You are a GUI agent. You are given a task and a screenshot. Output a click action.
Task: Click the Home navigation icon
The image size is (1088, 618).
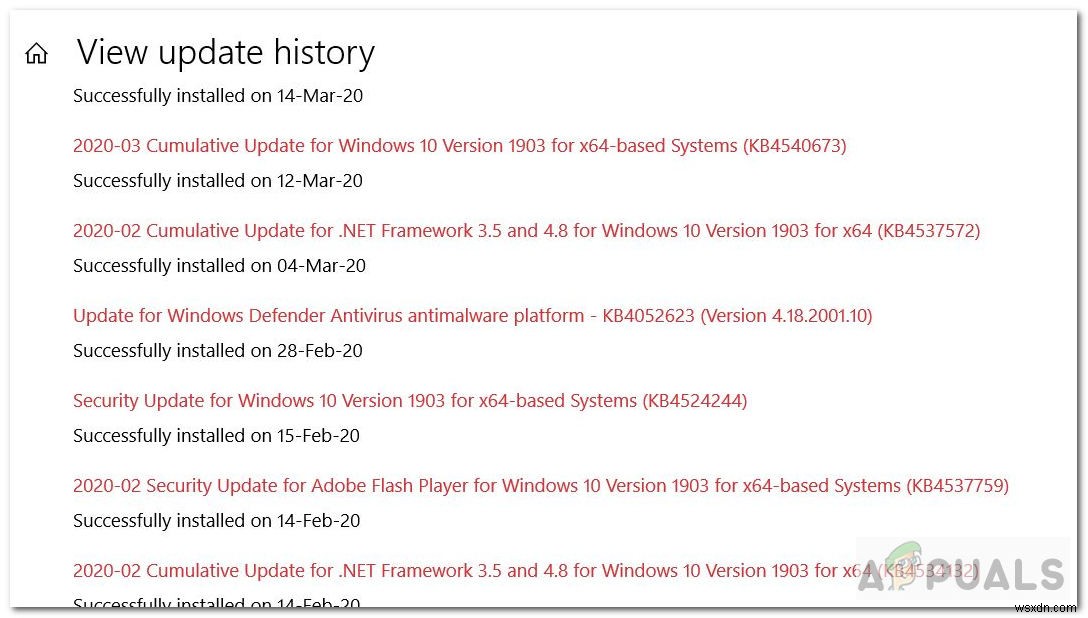coord(36,52)
